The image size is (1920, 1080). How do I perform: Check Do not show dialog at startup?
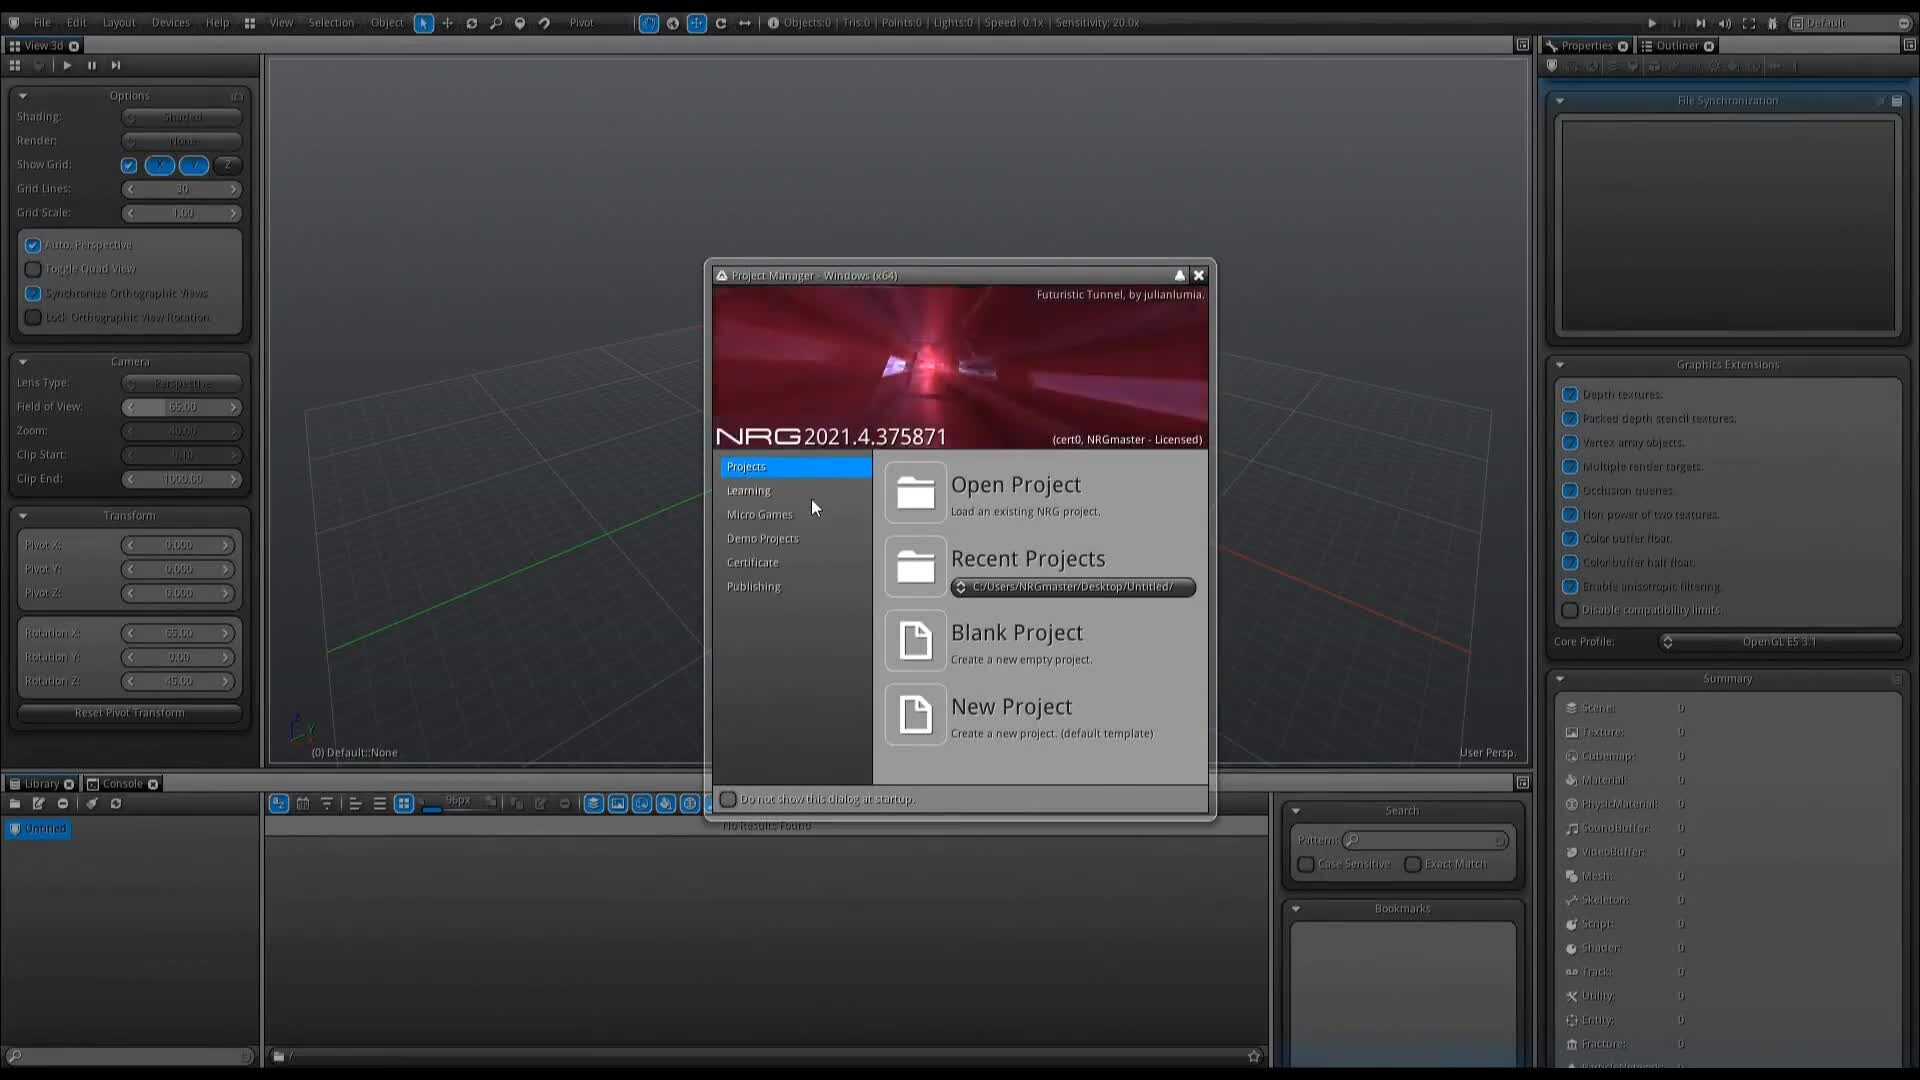click(729, 799)
